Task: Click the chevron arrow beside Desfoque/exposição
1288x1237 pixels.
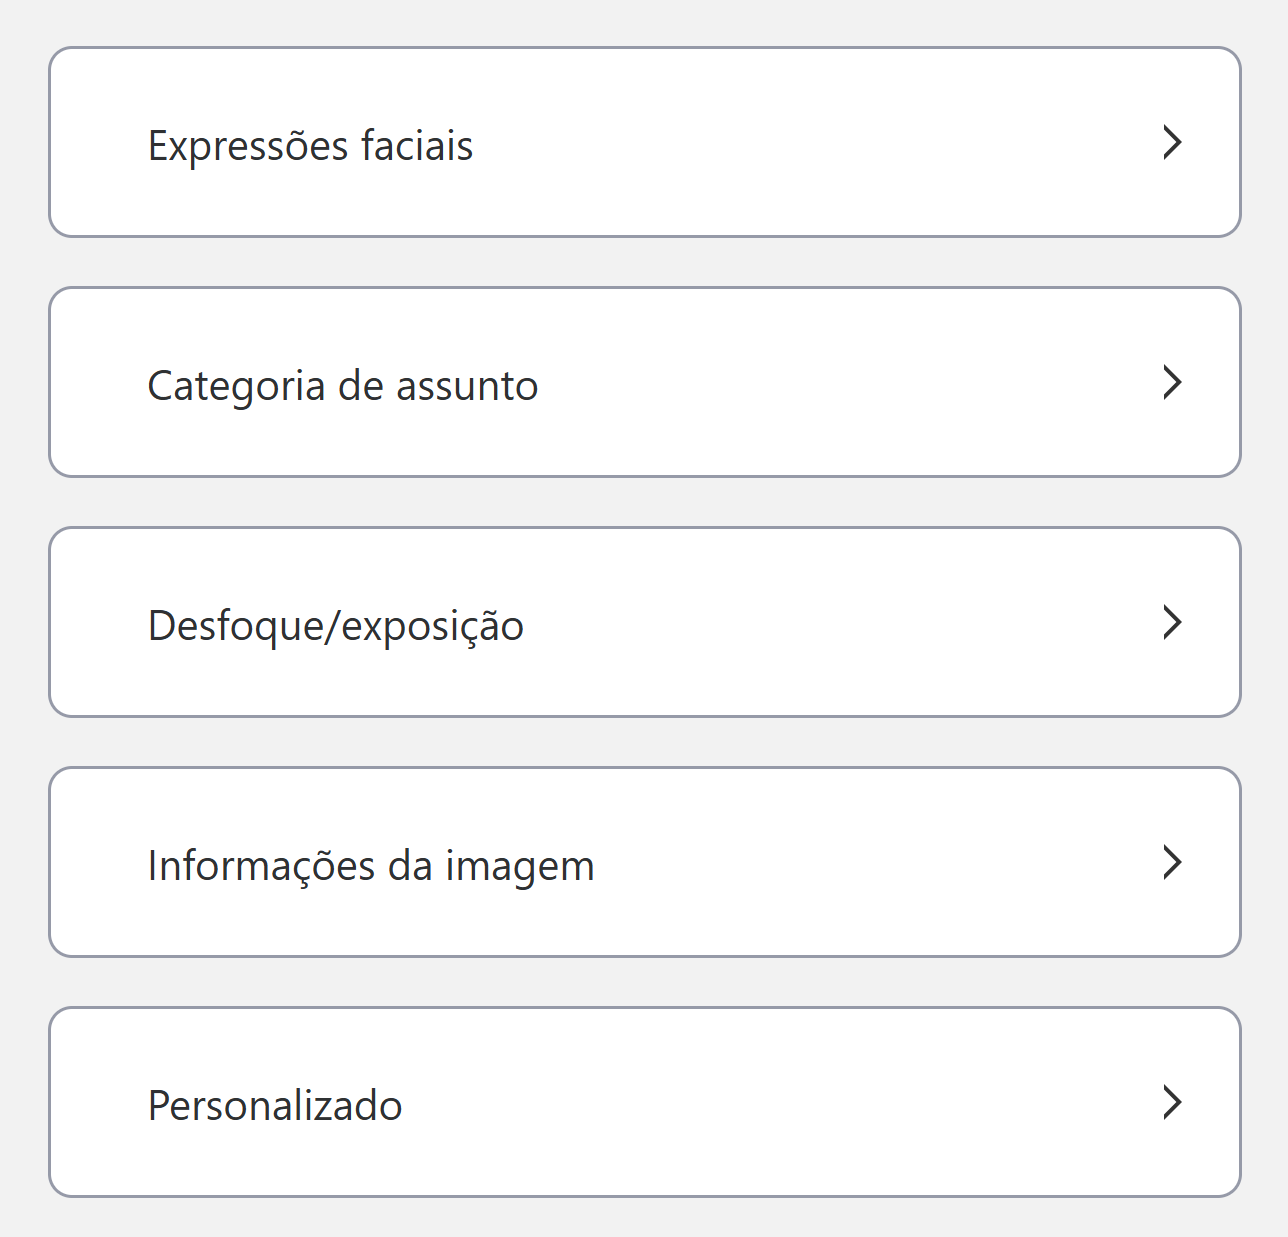Action: 1172,622
